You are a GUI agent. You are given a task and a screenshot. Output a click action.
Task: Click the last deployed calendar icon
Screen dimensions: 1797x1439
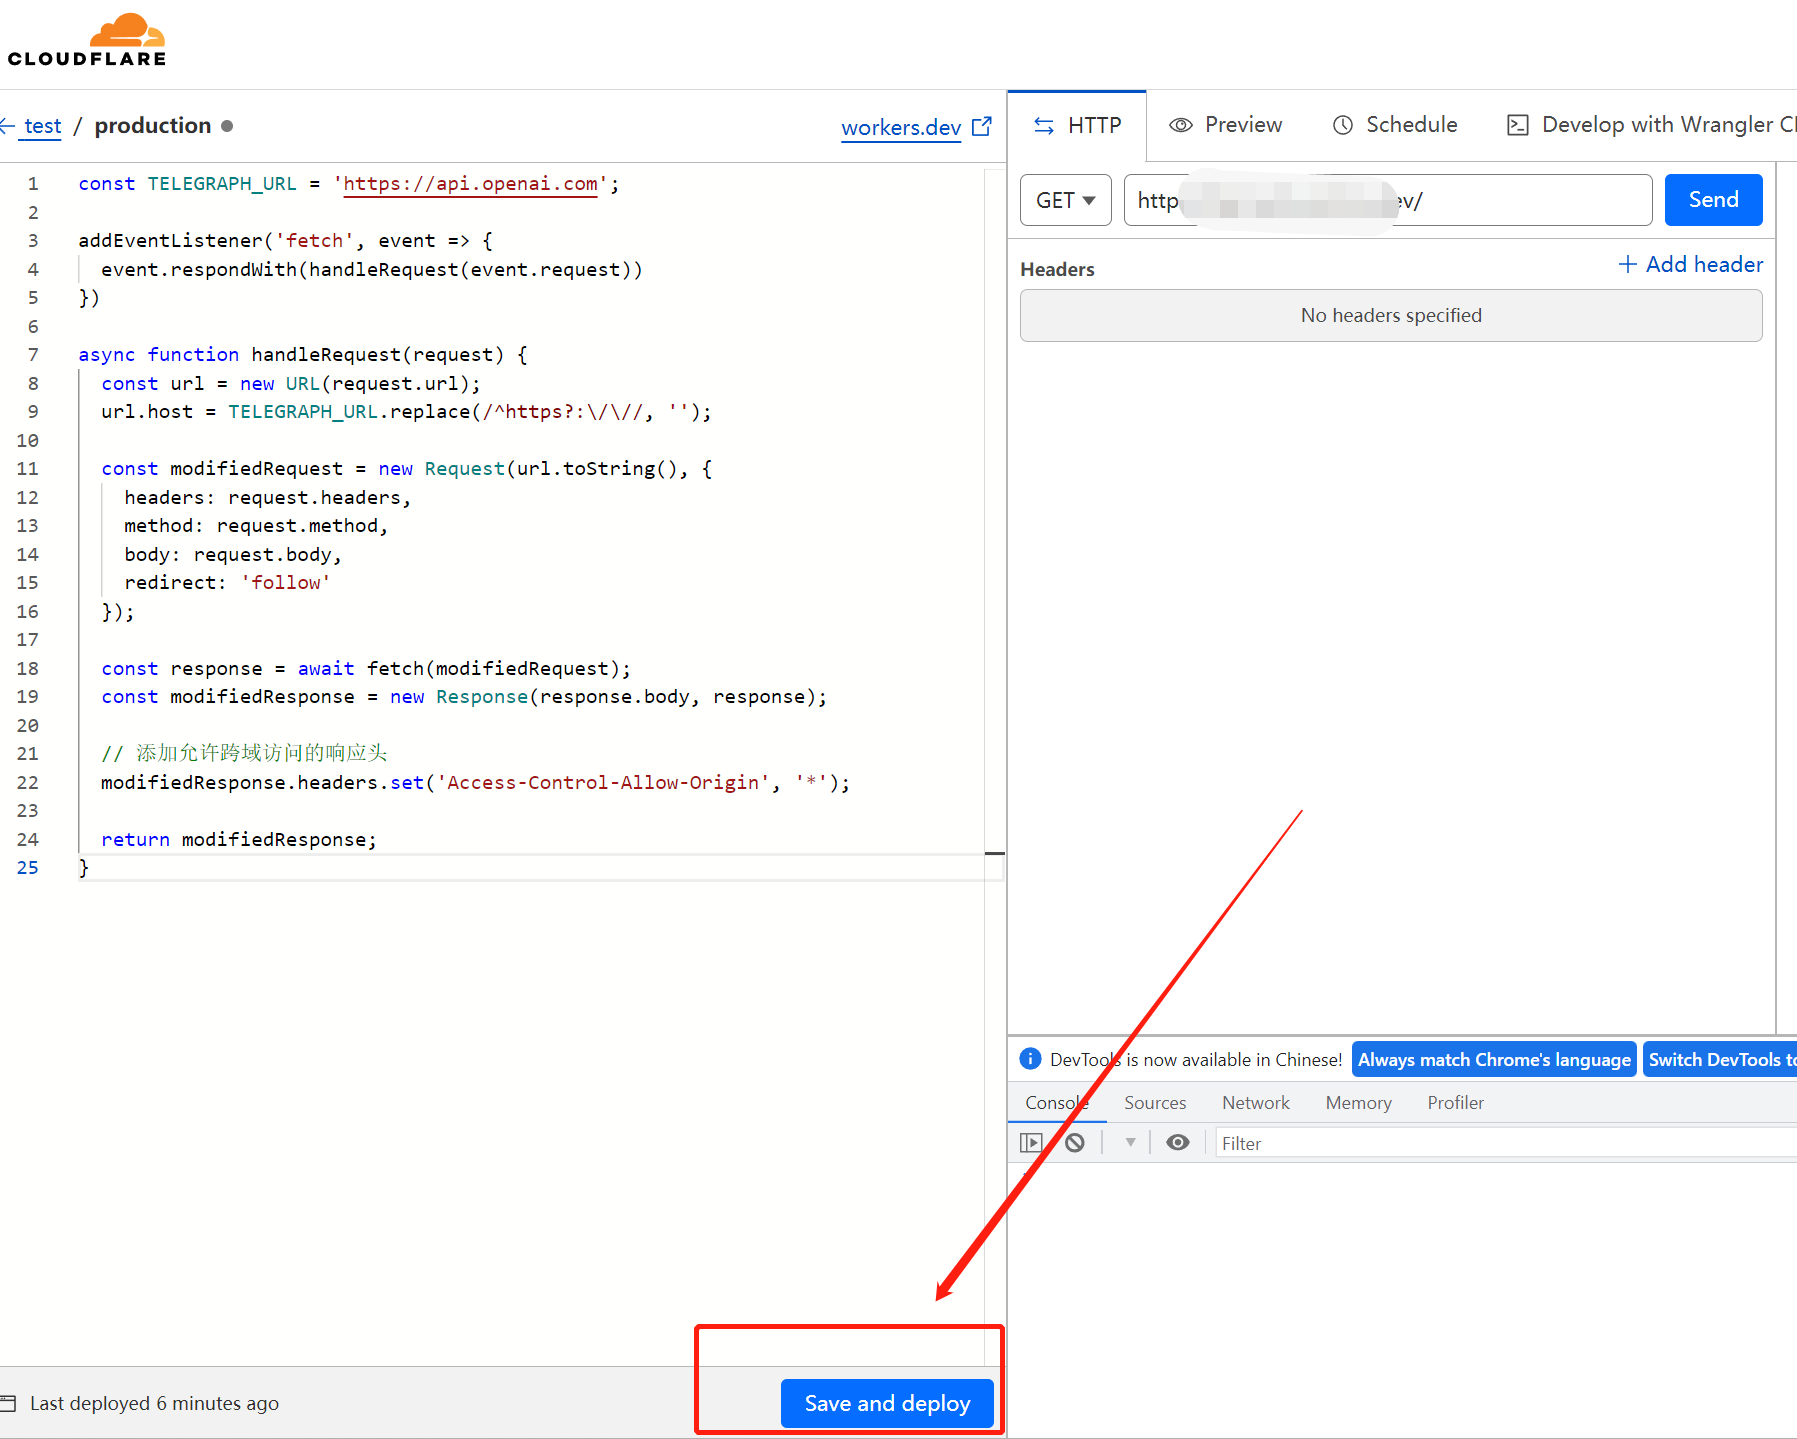[x=8, y=1403]
